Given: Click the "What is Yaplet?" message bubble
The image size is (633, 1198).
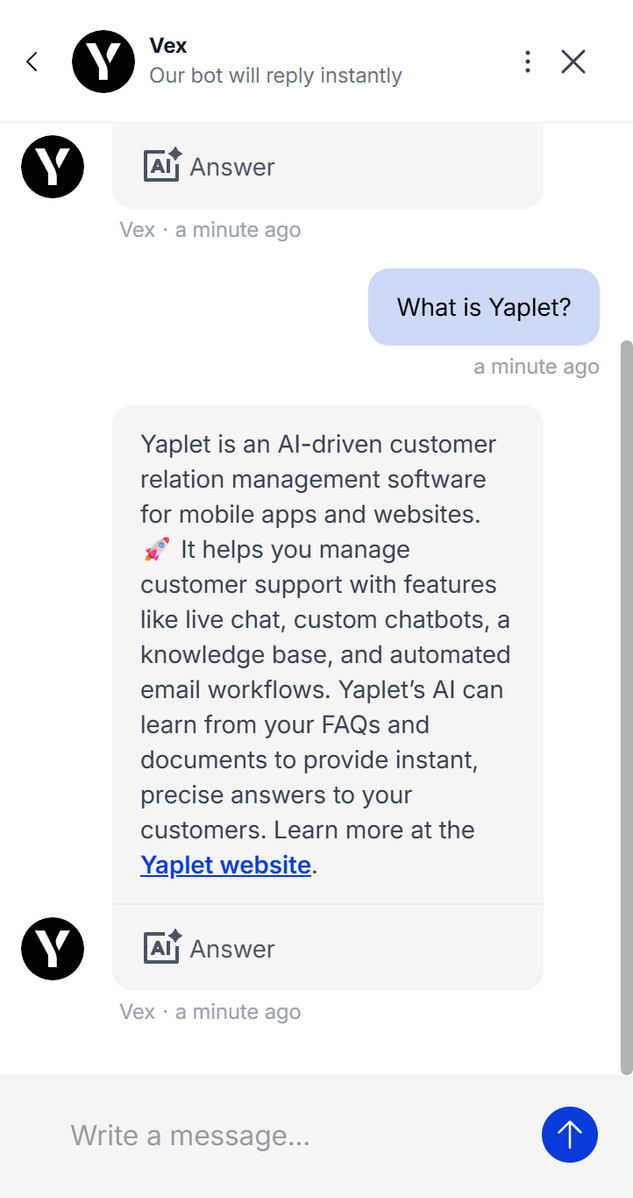Looking at the screenshot, I should (x=484, y=307).
